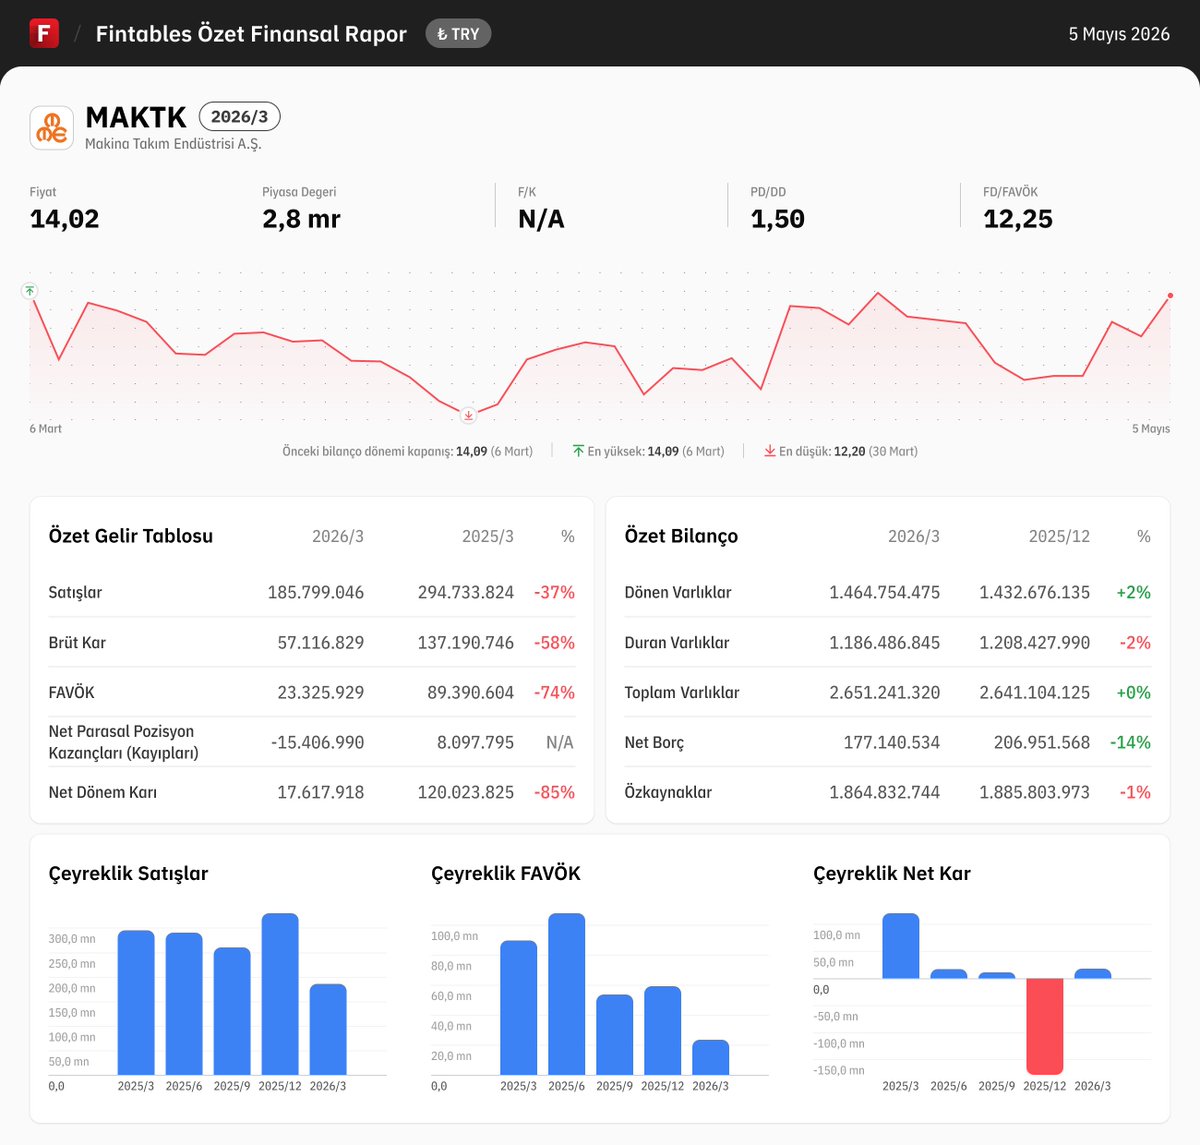
Task: Click the 2026/3 bar in Çeyreklik FAVÖK
Action: coord(711,1058)
